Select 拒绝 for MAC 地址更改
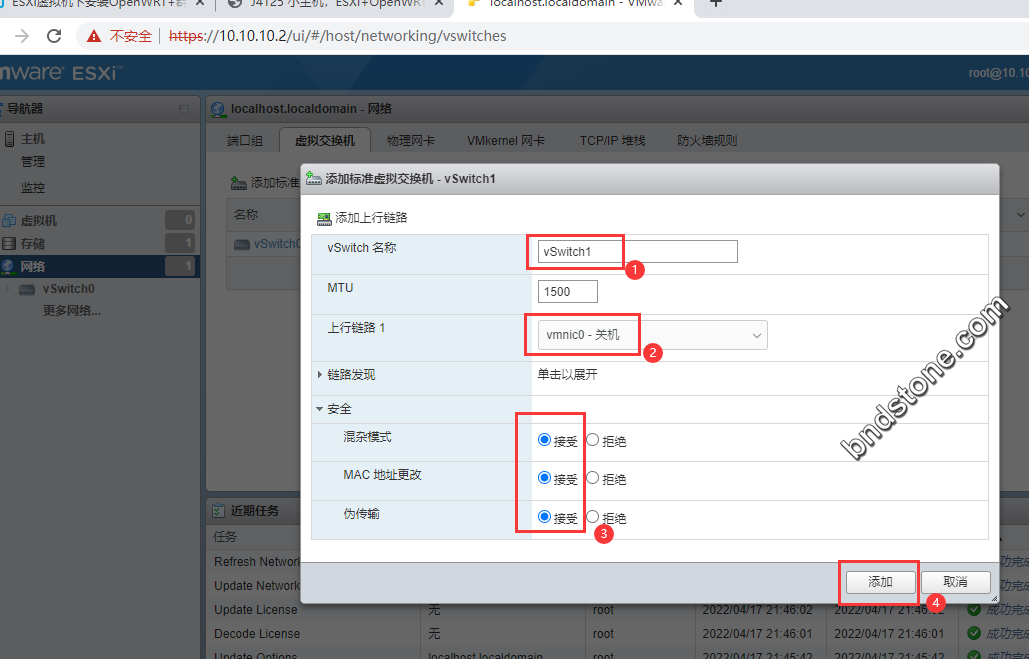Image resolution: width=1029 pixels, height=659 pixels. coord(593,478)
